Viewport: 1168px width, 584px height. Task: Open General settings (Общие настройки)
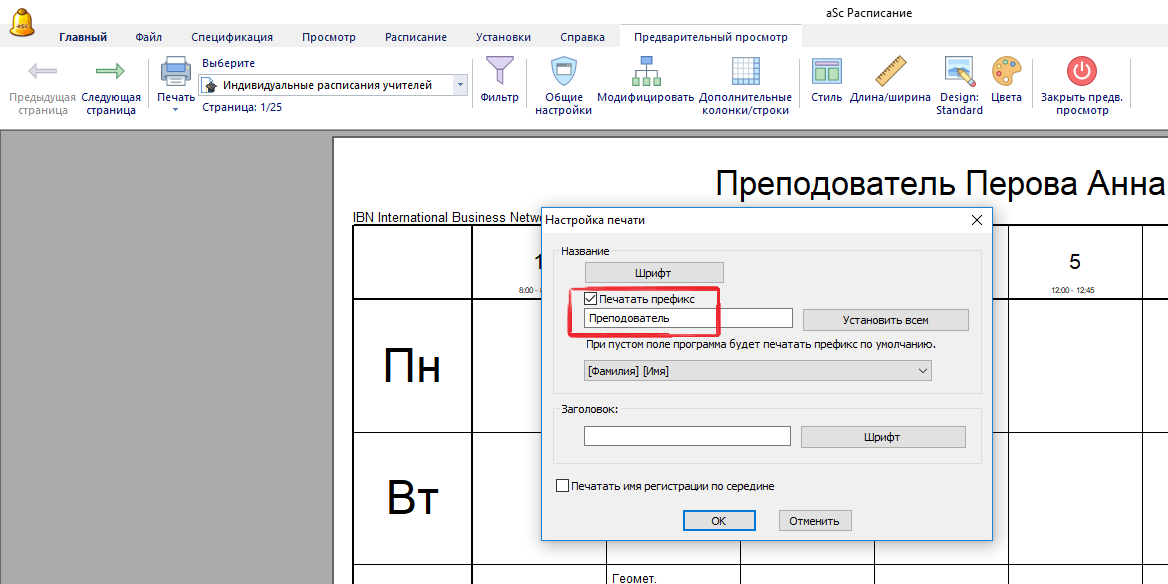coord(563,73)
